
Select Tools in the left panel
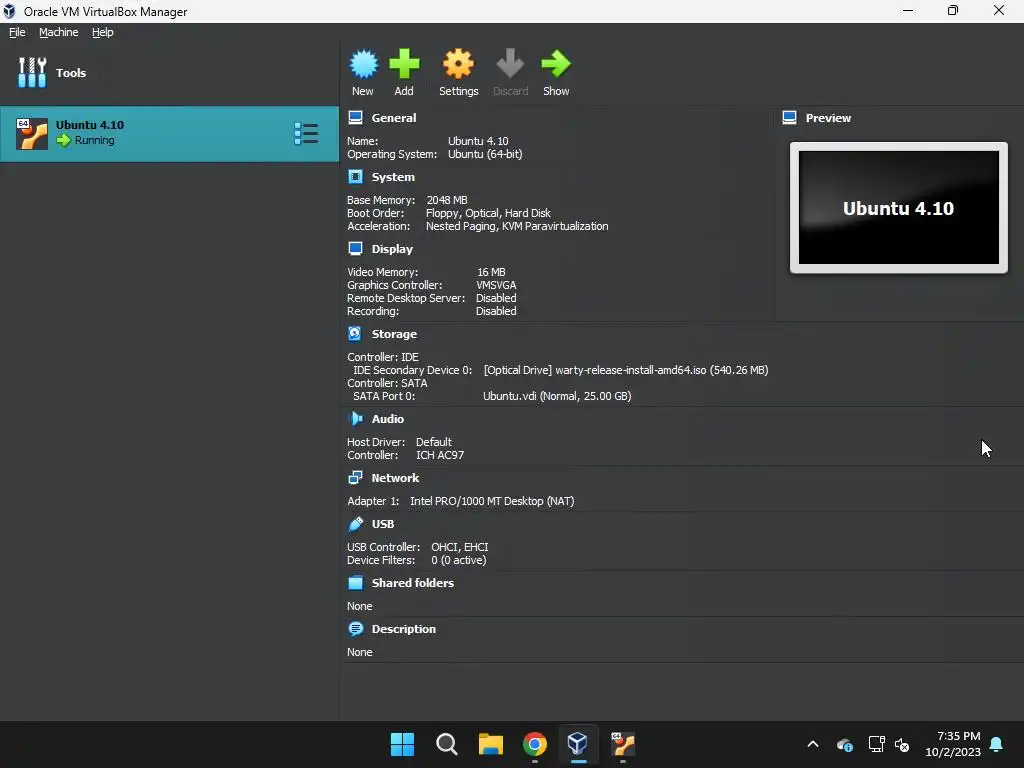click(169, 72)
